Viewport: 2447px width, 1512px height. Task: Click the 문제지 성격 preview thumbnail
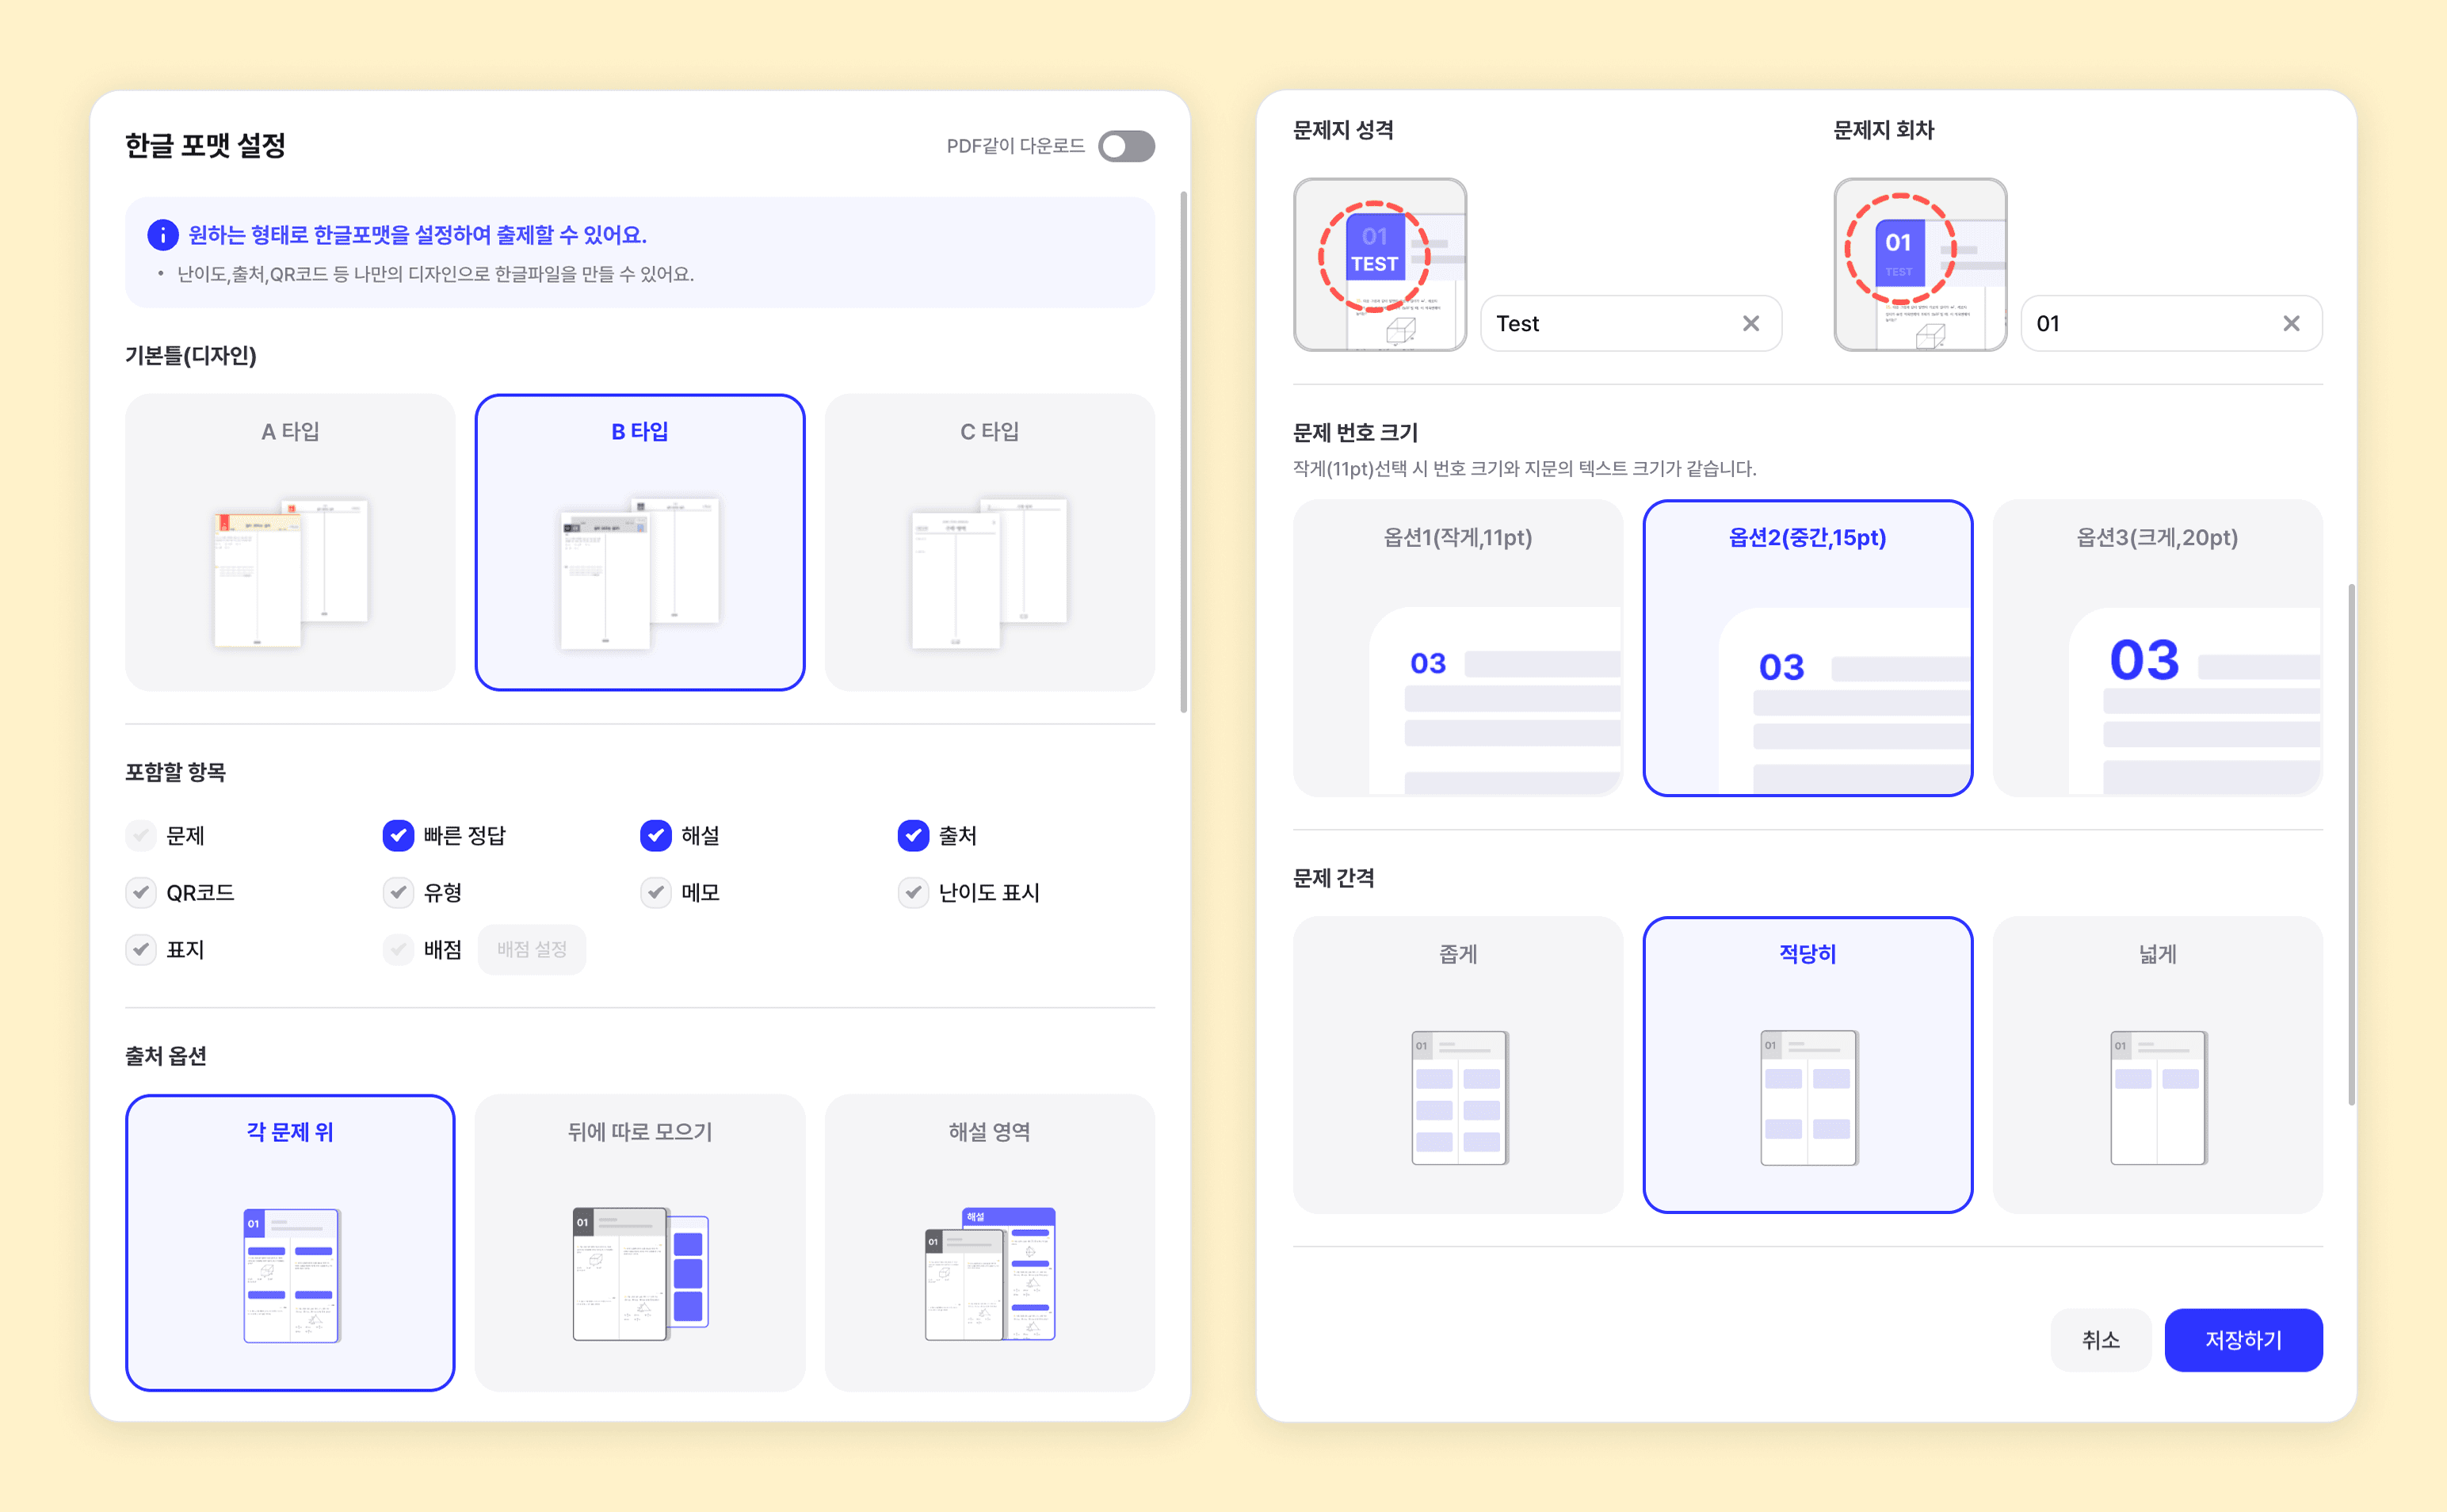point(1380,265)
